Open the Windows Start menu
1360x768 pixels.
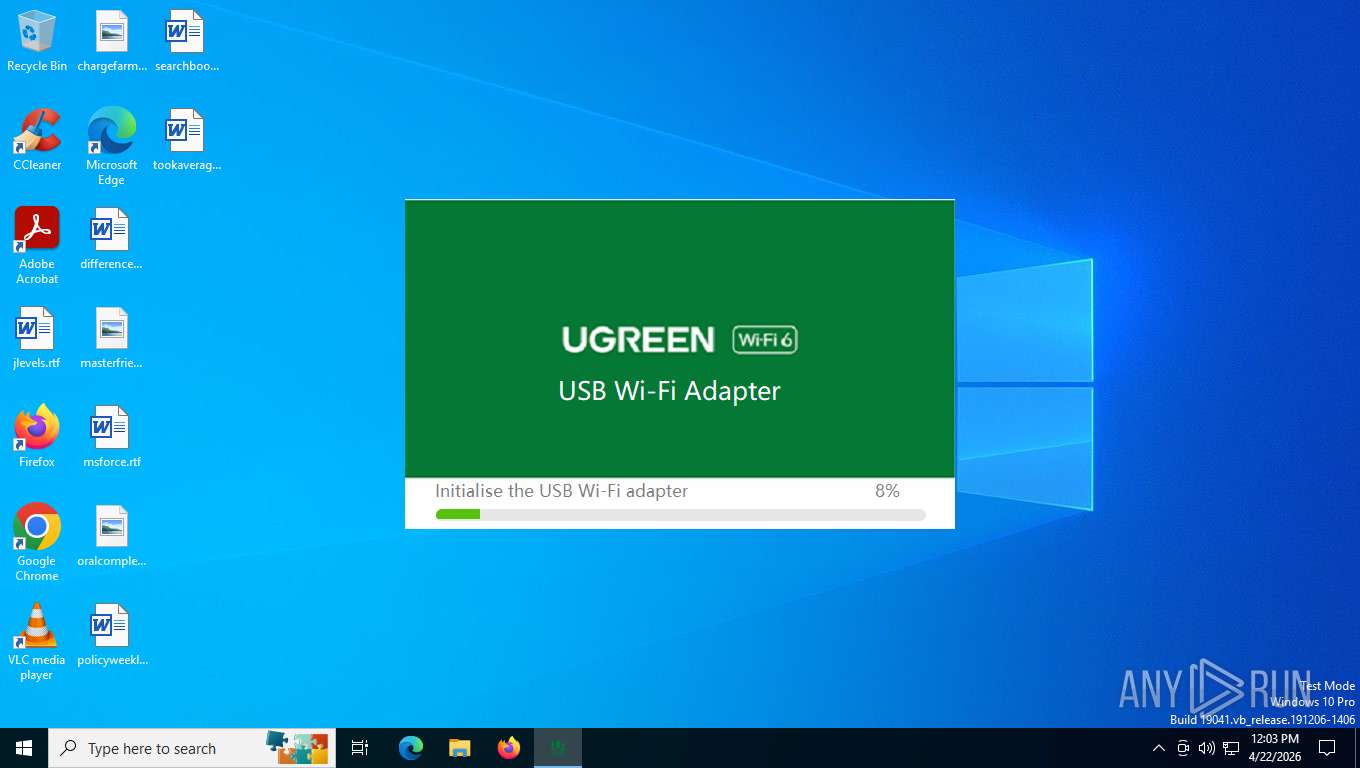pyautogui.click(x=24, y=748)
